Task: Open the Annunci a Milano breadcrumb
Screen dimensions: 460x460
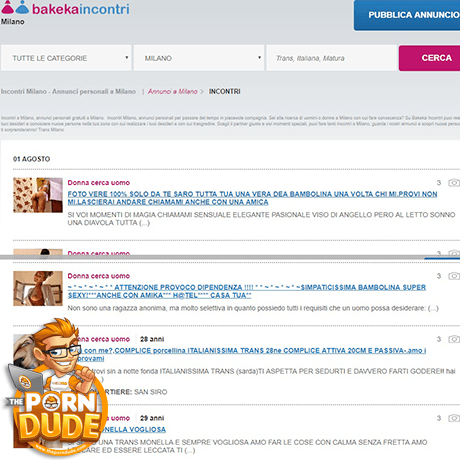Action: click(x=173, y=91)
